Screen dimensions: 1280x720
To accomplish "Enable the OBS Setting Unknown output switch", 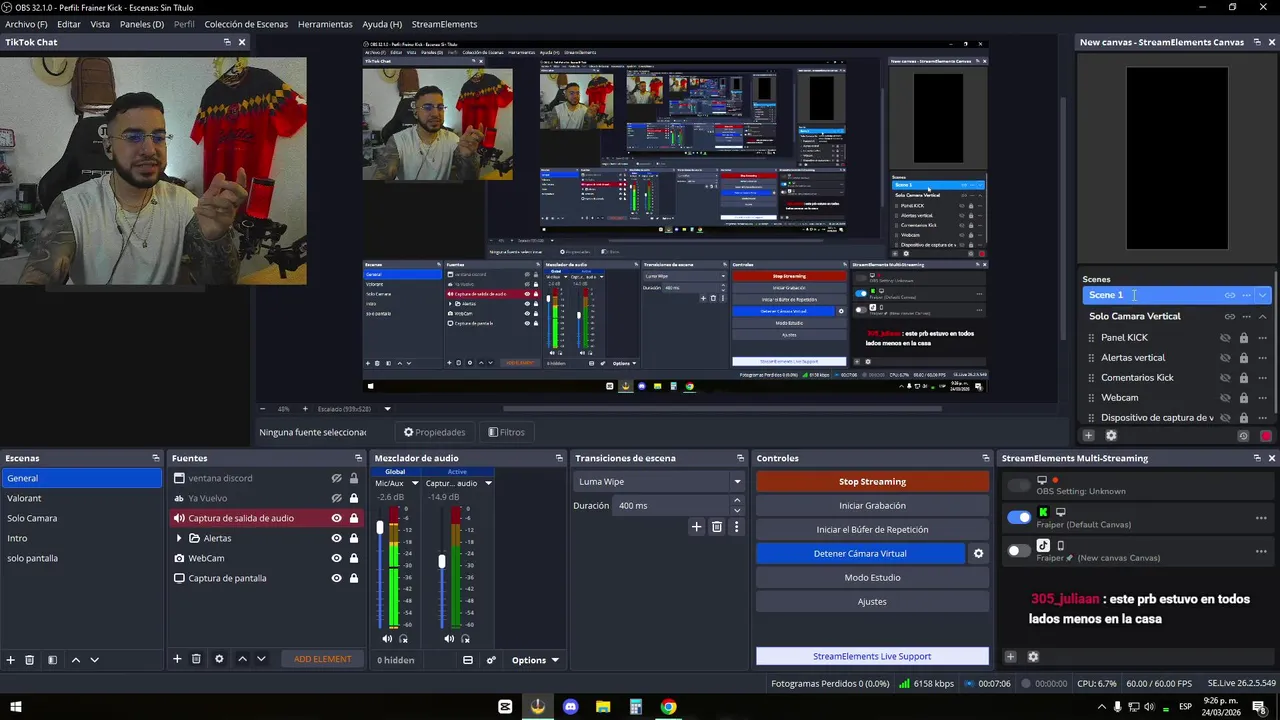I will click(1019, 486).
